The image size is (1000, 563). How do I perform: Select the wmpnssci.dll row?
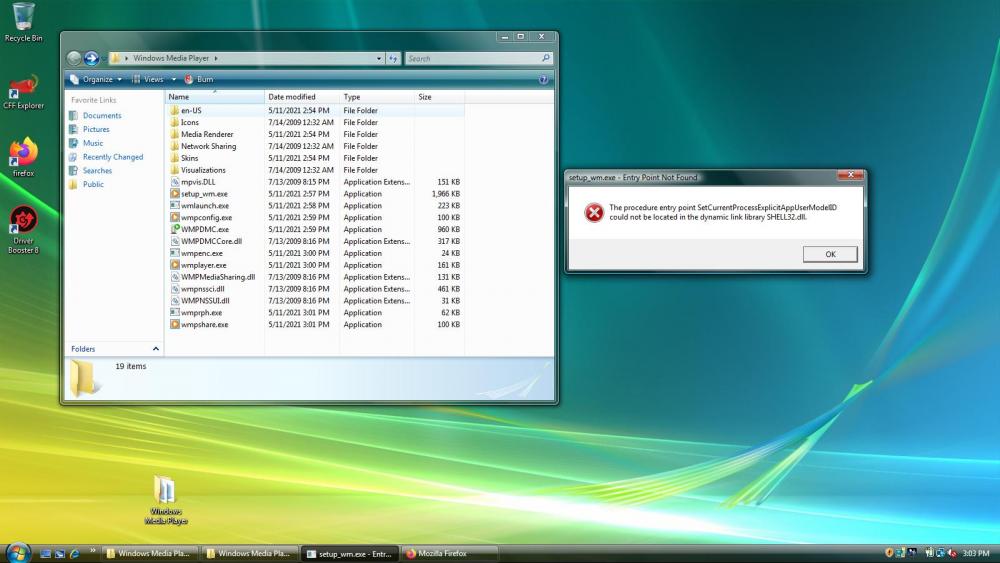(316, 289)
